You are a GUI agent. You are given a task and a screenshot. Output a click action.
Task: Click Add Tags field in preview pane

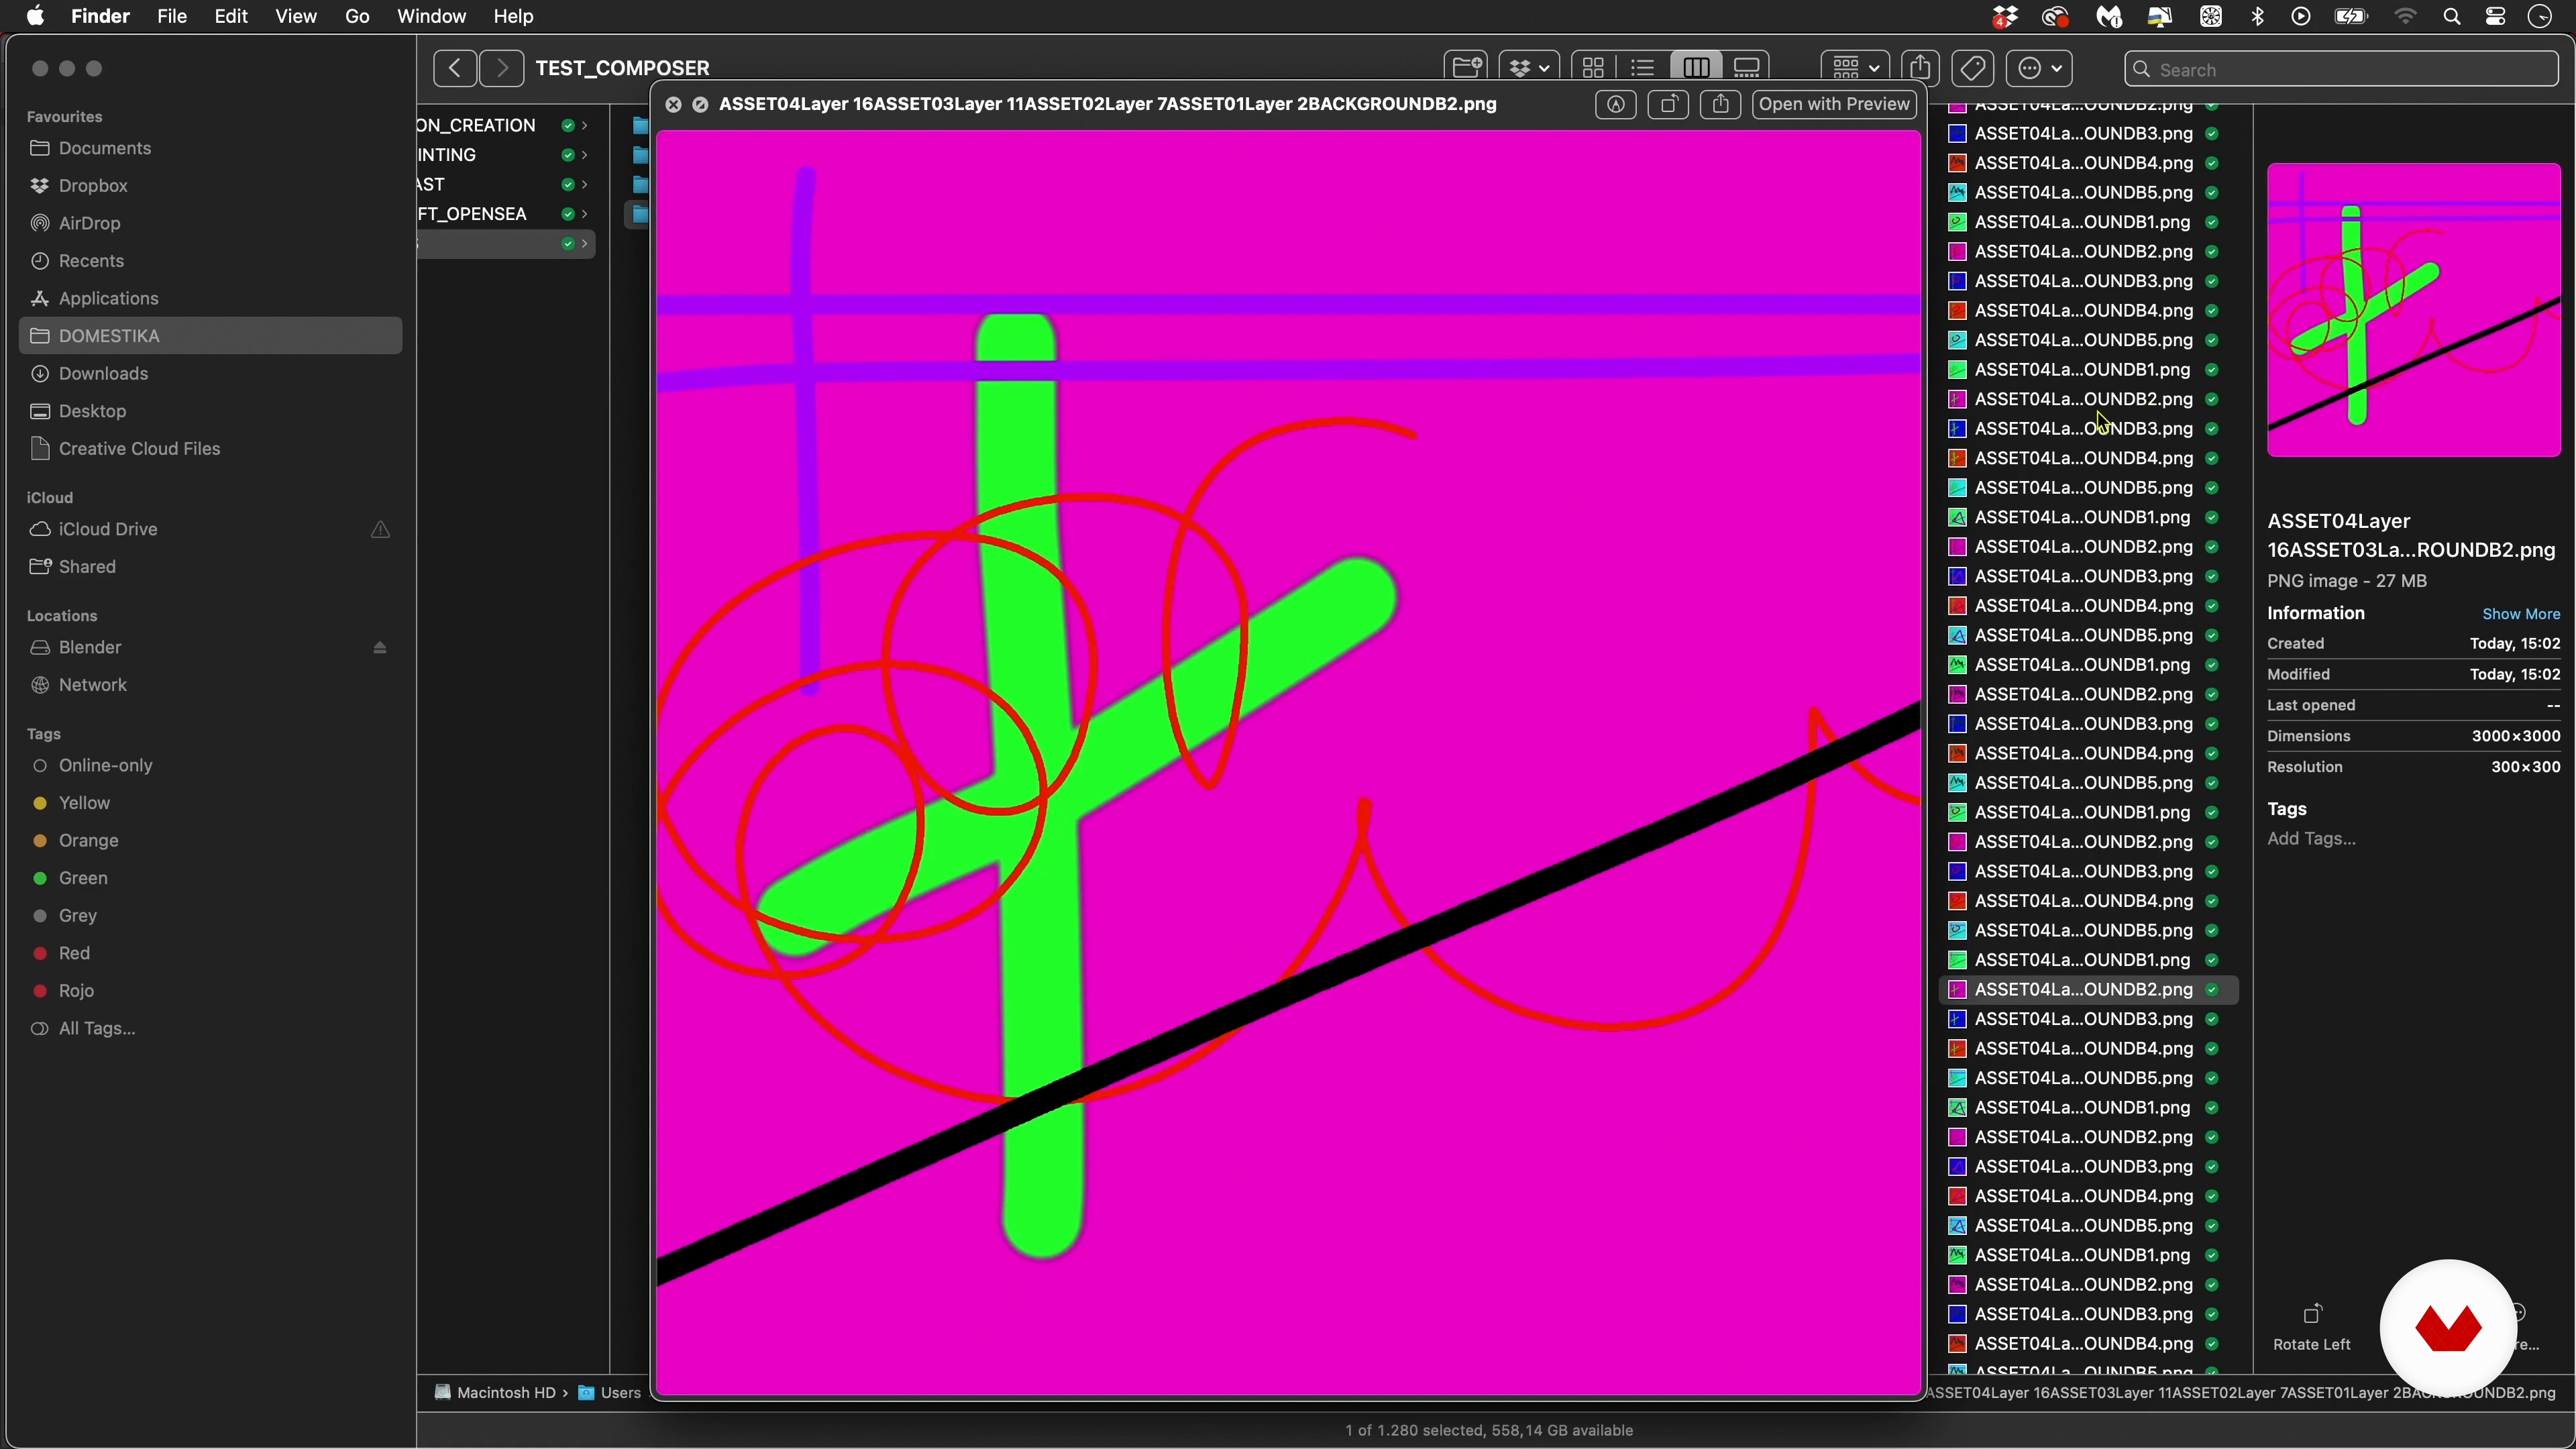(x=2311, y=839)
